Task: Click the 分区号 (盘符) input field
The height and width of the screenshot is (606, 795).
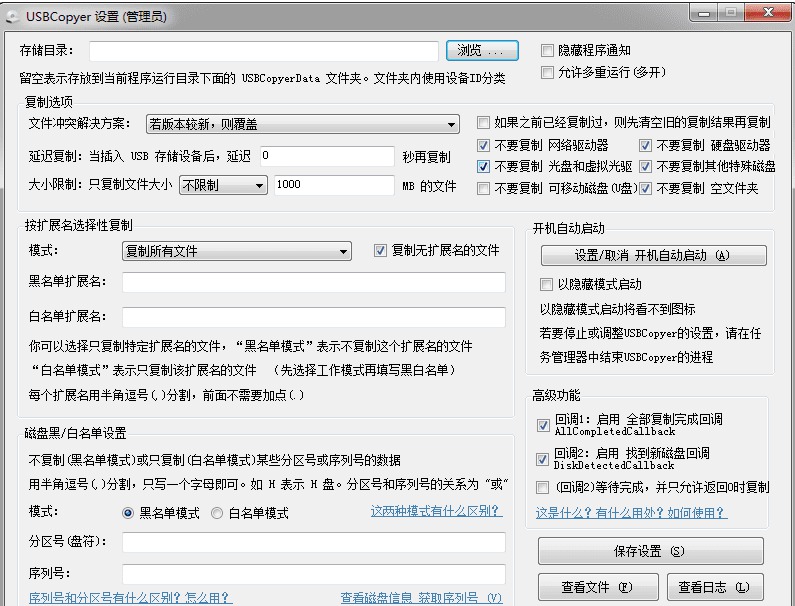Action: tap(314, 542)
